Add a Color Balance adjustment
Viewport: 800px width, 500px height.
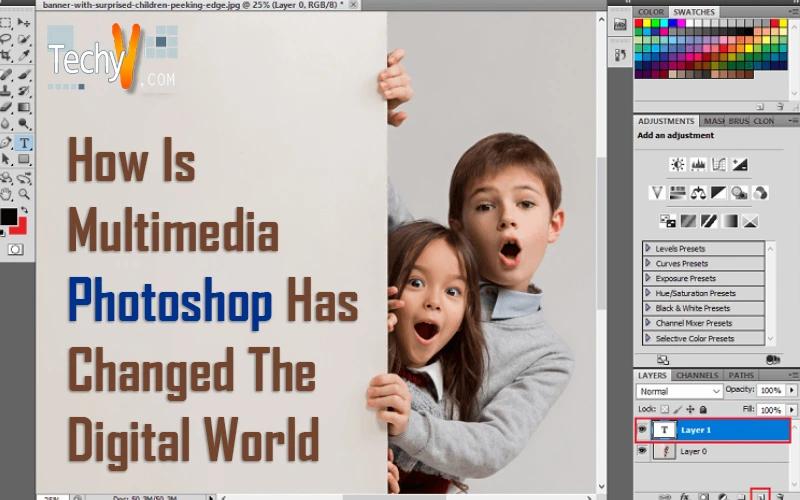[698, 193]
